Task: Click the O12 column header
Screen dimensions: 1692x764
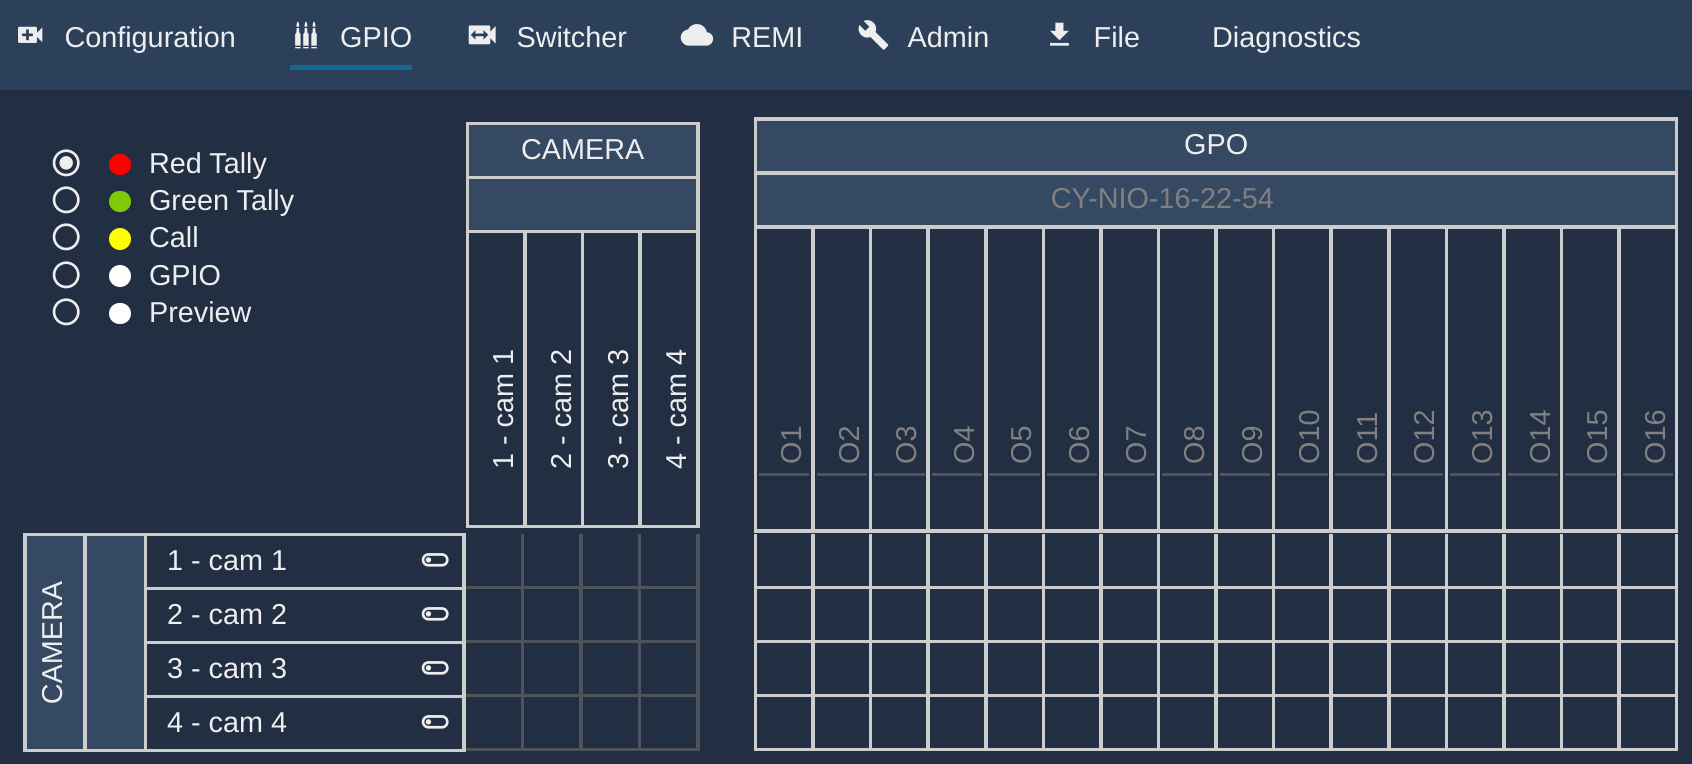Action: coord(1418,379)
